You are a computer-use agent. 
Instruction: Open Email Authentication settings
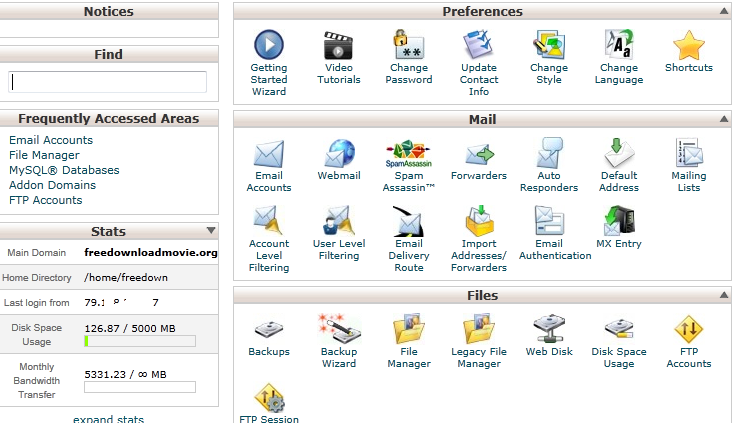pyautogui.click(x=549, y=221)
